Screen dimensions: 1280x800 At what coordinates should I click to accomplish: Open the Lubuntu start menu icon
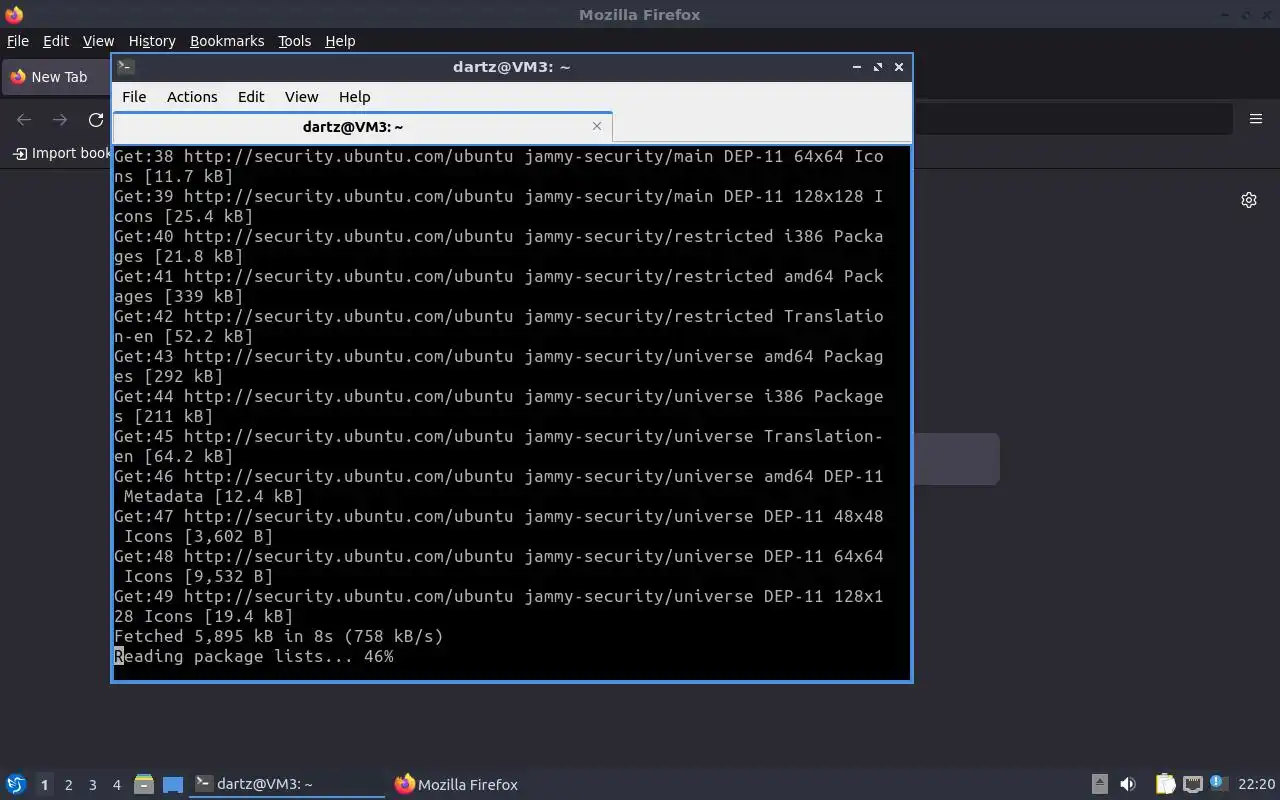(16, 784)
